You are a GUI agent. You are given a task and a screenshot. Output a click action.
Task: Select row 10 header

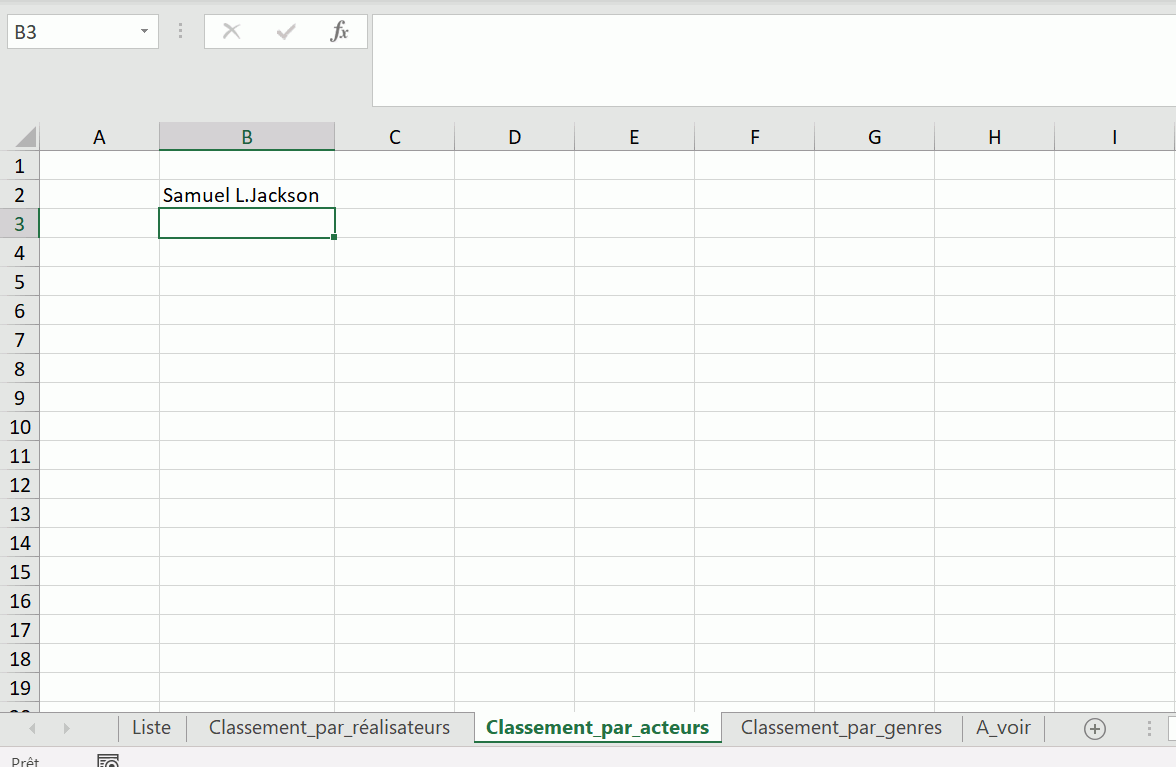tap(20, 427)
